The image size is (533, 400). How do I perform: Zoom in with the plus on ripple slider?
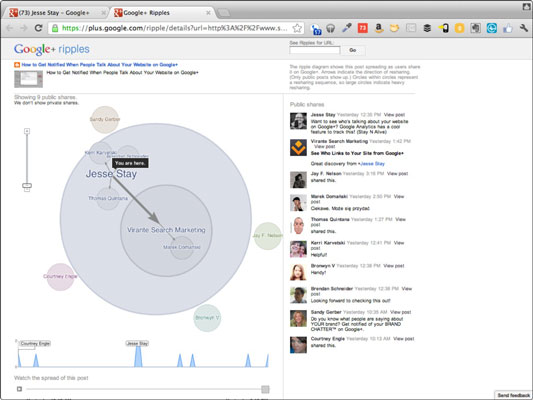pyautogui.click(x=27, y=131)
